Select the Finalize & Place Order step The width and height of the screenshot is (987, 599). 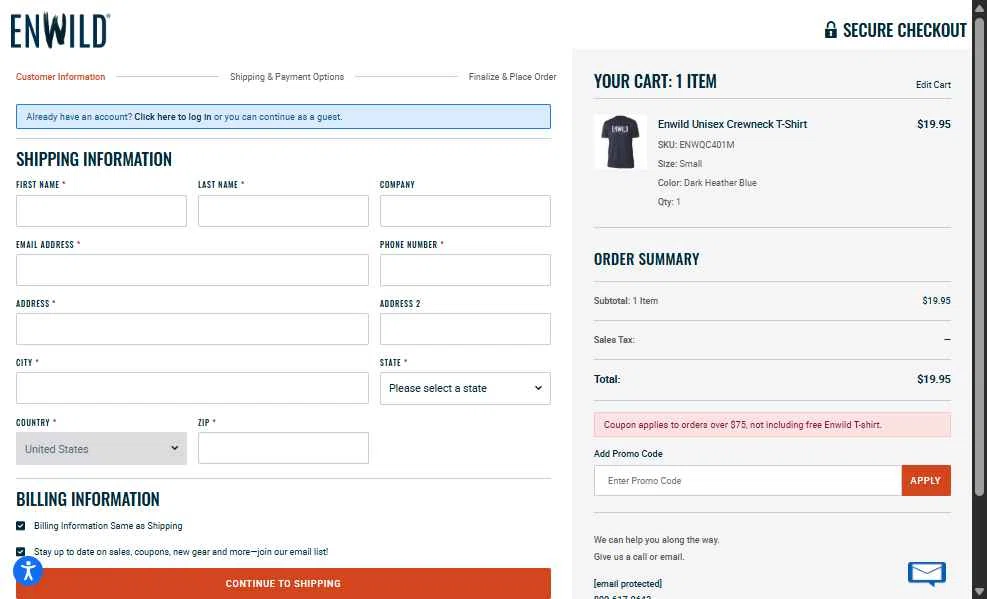click(512, 77)
